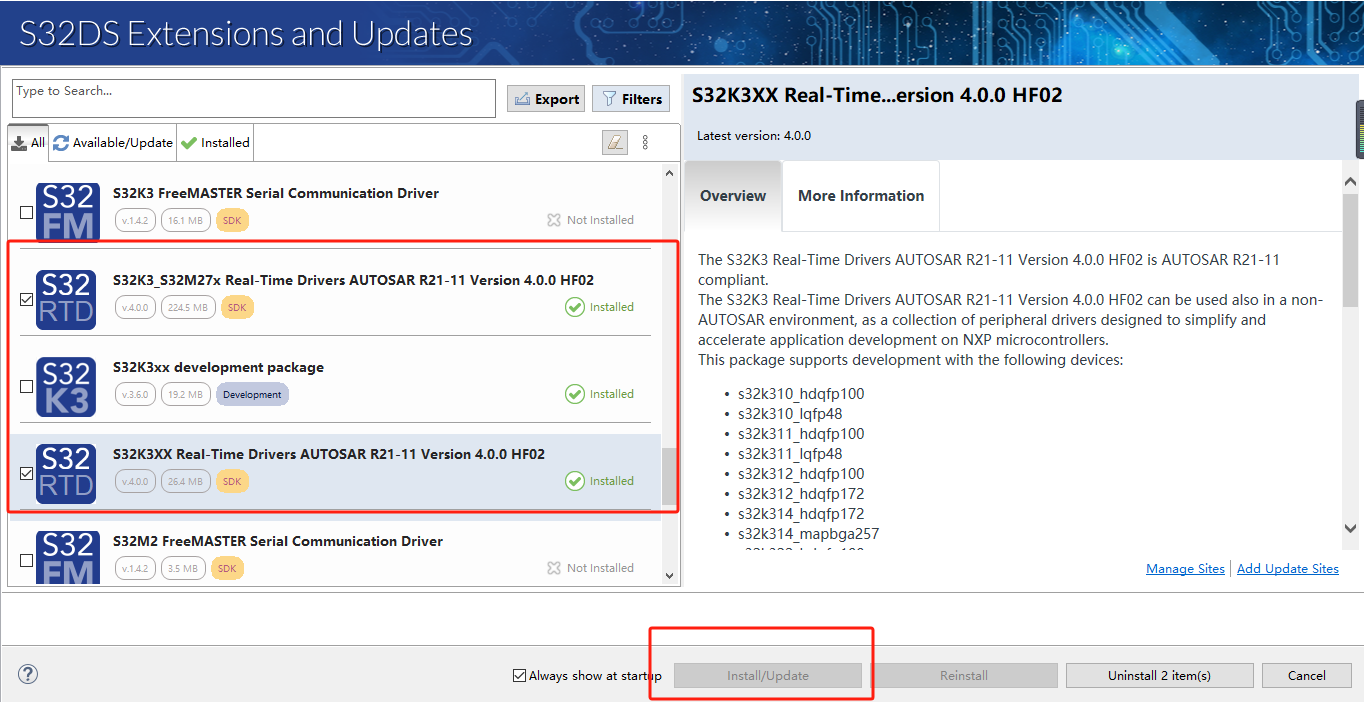Switch to the Available/Update tab

pos(113,143)
